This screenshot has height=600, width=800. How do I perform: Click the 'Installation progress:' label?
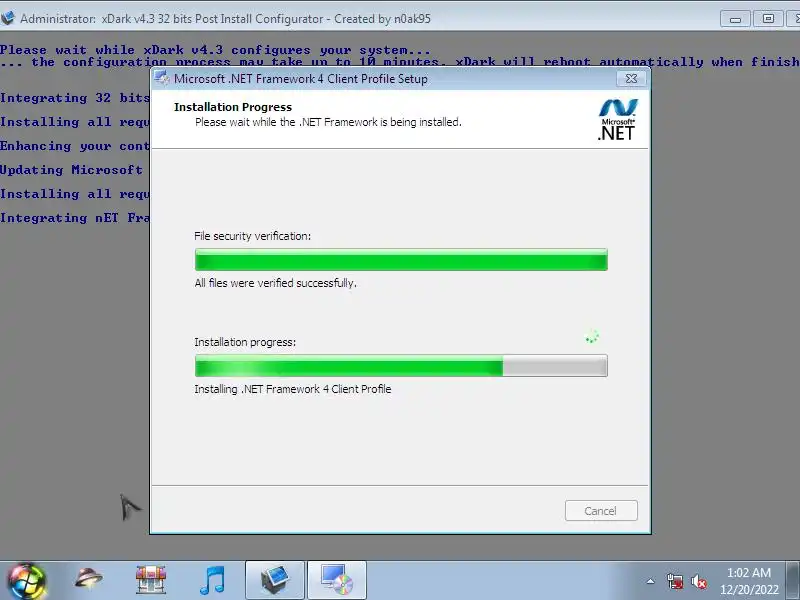tap(245, 342)
